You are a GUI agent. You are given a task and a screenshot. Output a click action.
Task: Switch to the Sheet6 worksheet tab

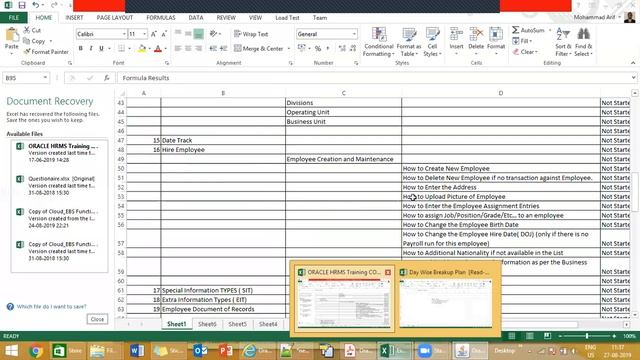click(x=207, y=324)
